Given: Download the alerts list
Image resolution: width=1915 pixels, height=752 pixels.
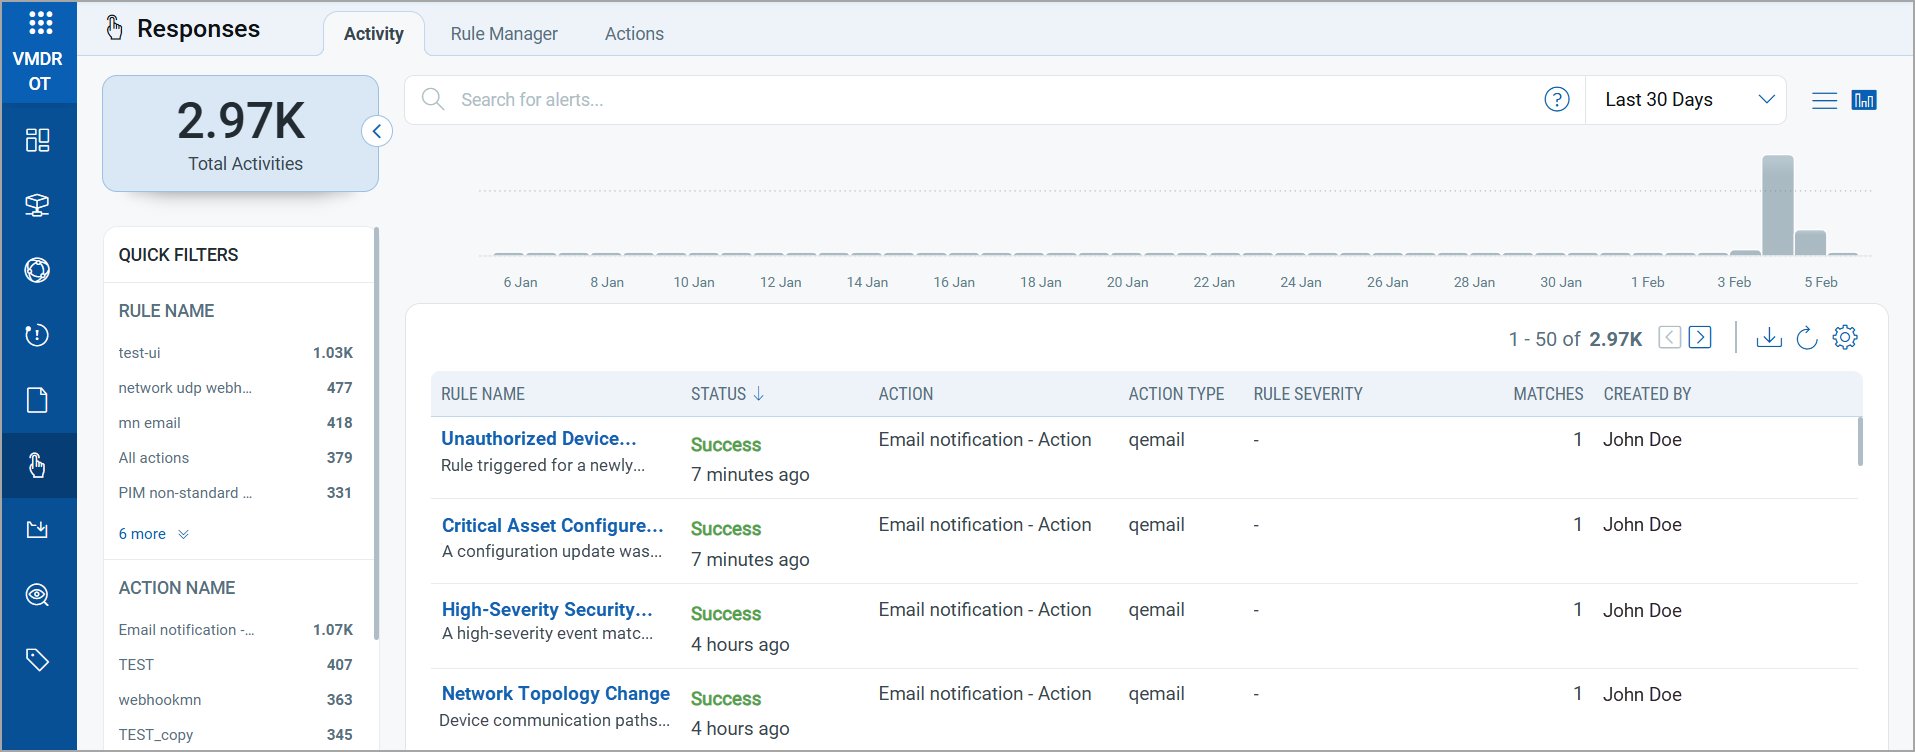Looking at the screenshot, I should (1768, 338).
